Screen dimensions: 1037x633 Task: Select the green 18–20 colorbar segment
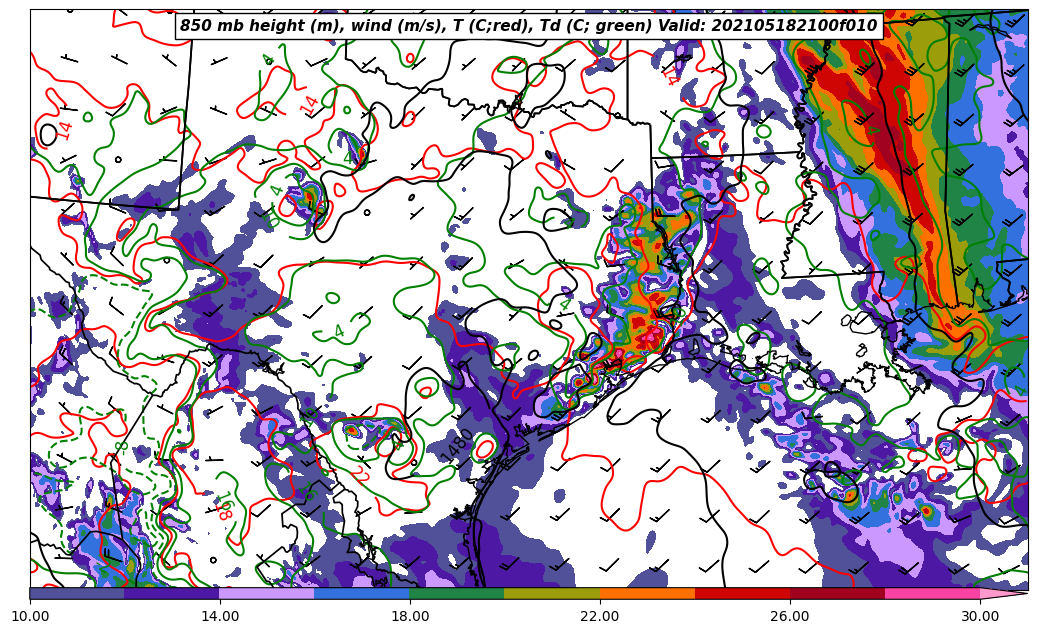(x=457, y=593)
